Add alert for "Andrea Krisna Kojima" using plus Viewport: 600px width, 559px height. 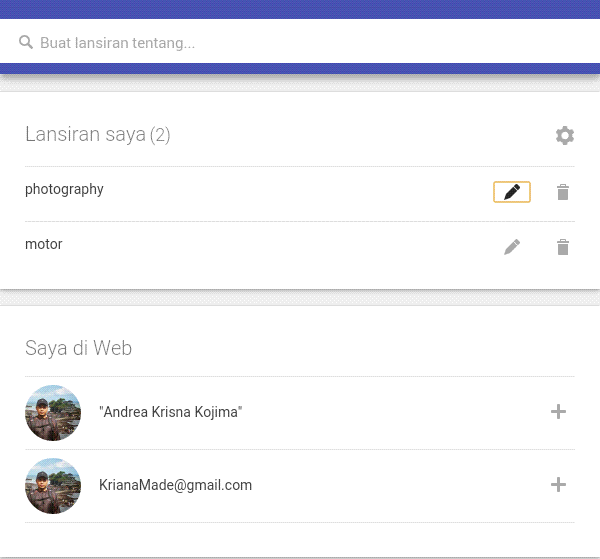(559, 412)
